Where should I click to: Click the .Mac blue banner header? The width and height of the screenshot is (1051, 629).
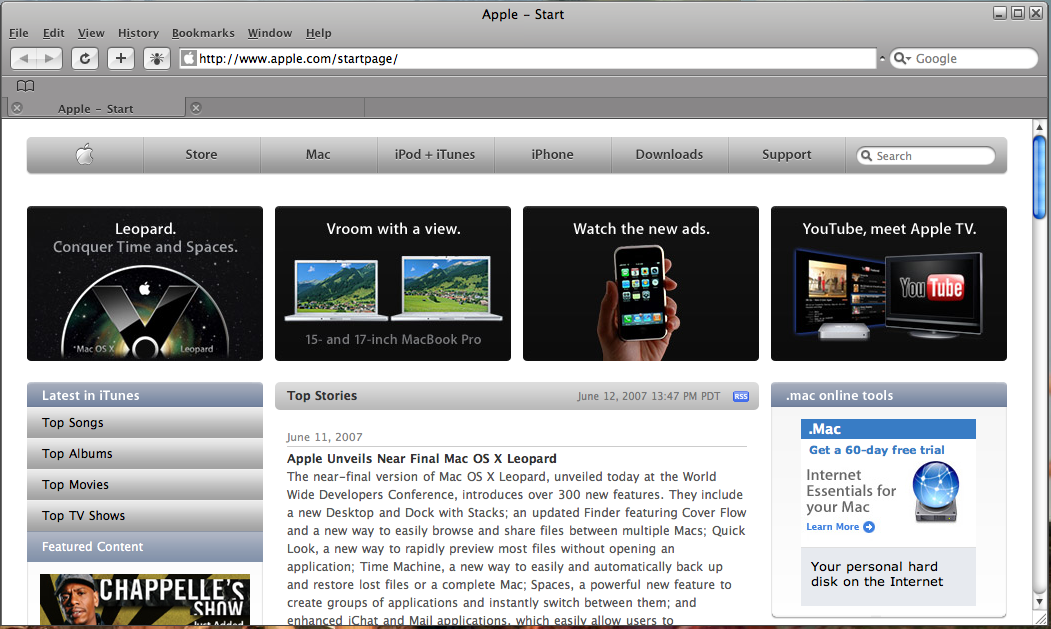pos(888,429)
